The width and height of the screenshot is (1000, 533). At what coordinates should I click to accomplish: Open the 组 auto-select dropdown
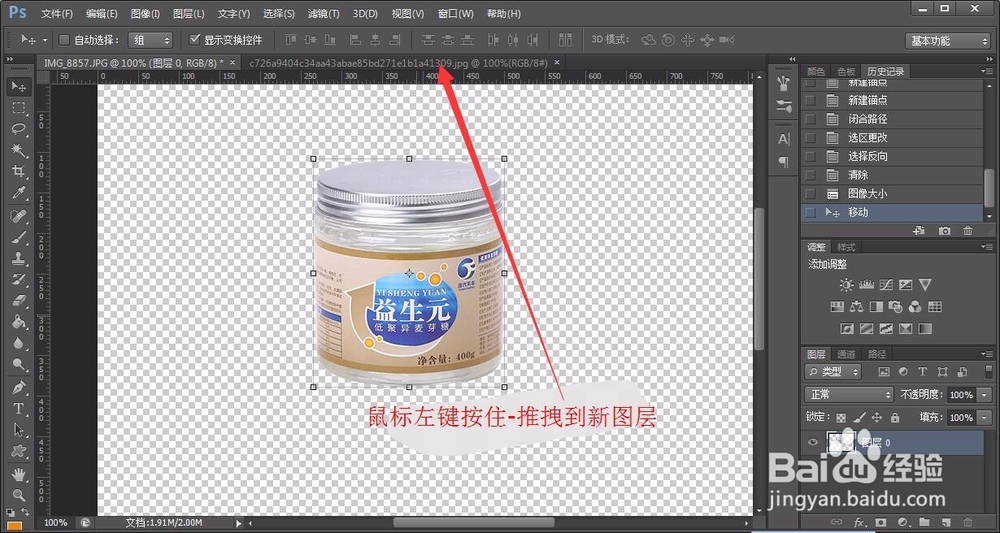(151, 40)
